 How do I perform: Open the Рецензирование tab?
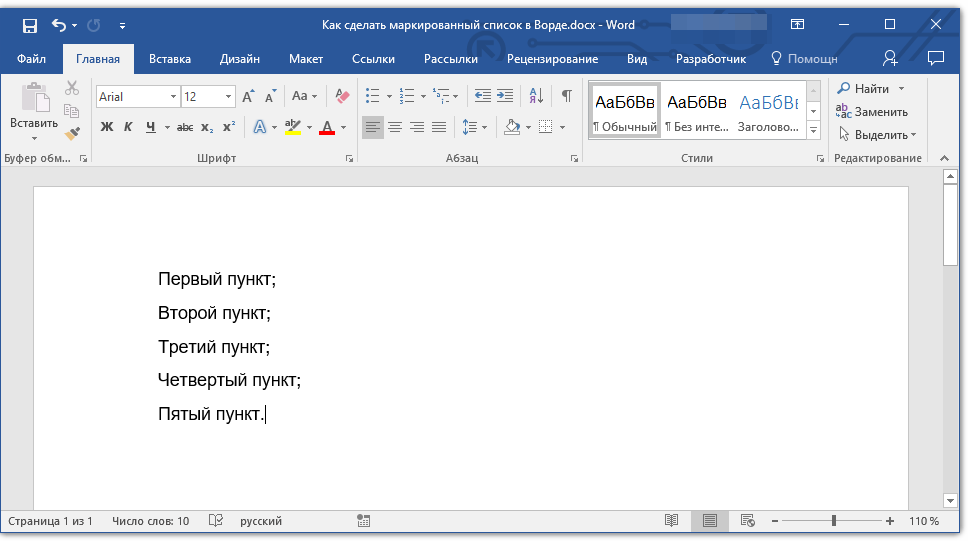click(552, 59)
